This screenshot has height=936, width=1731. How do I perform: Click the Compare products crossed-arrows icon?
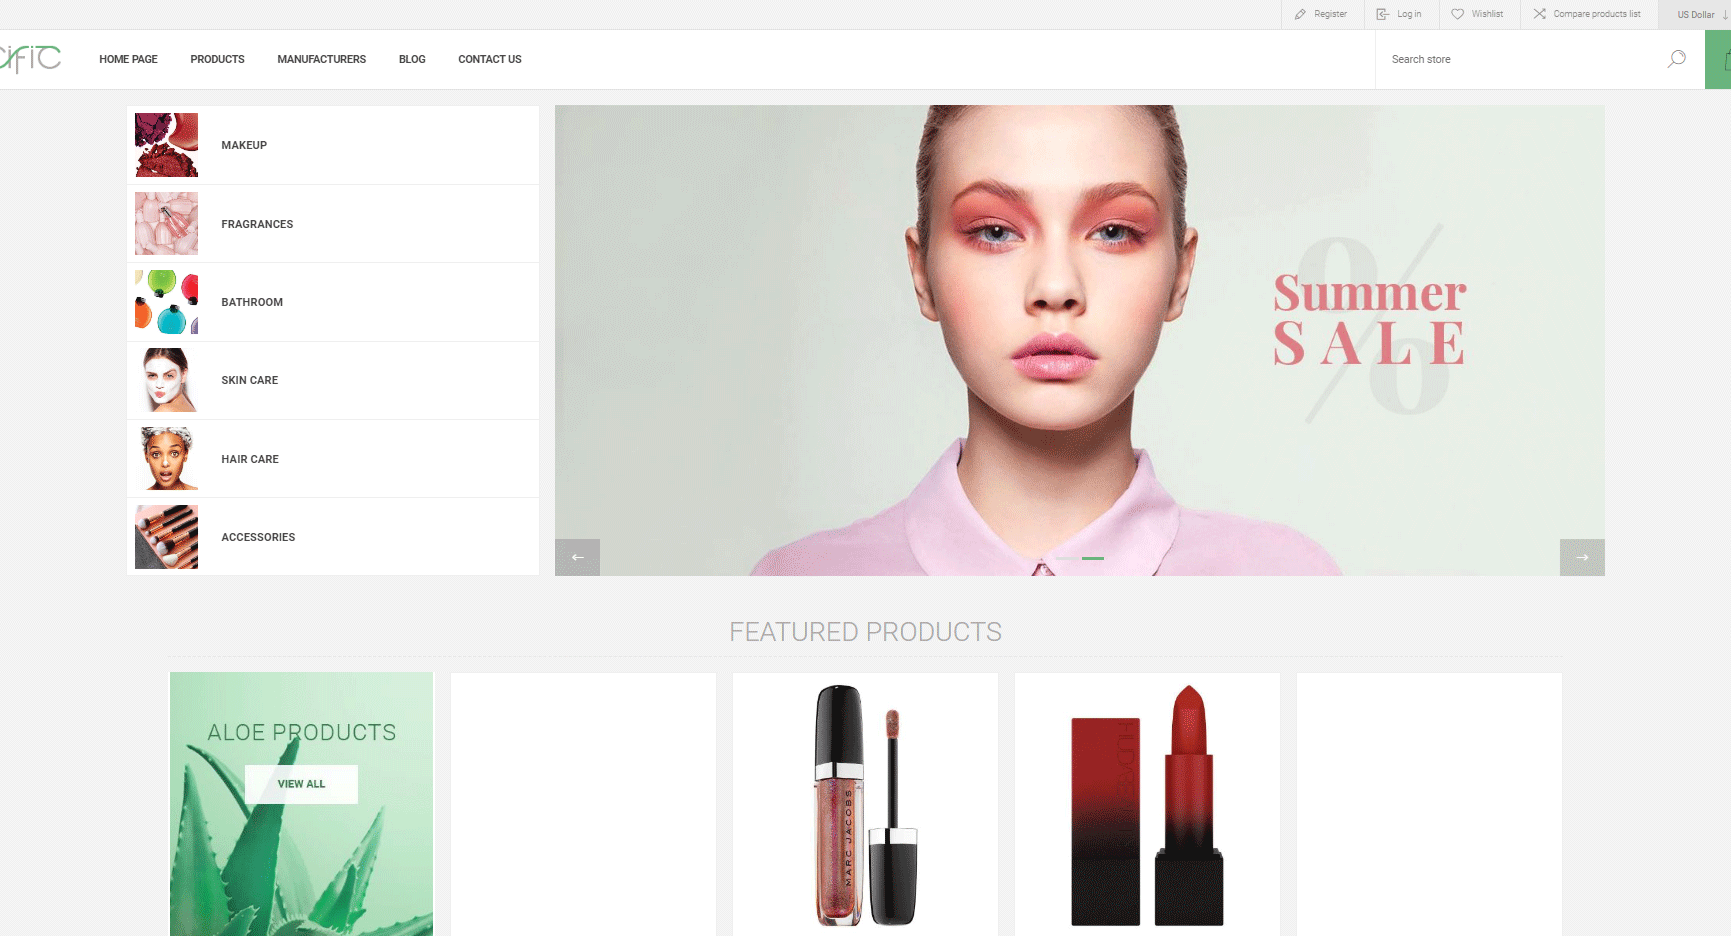coord(1540,14)
